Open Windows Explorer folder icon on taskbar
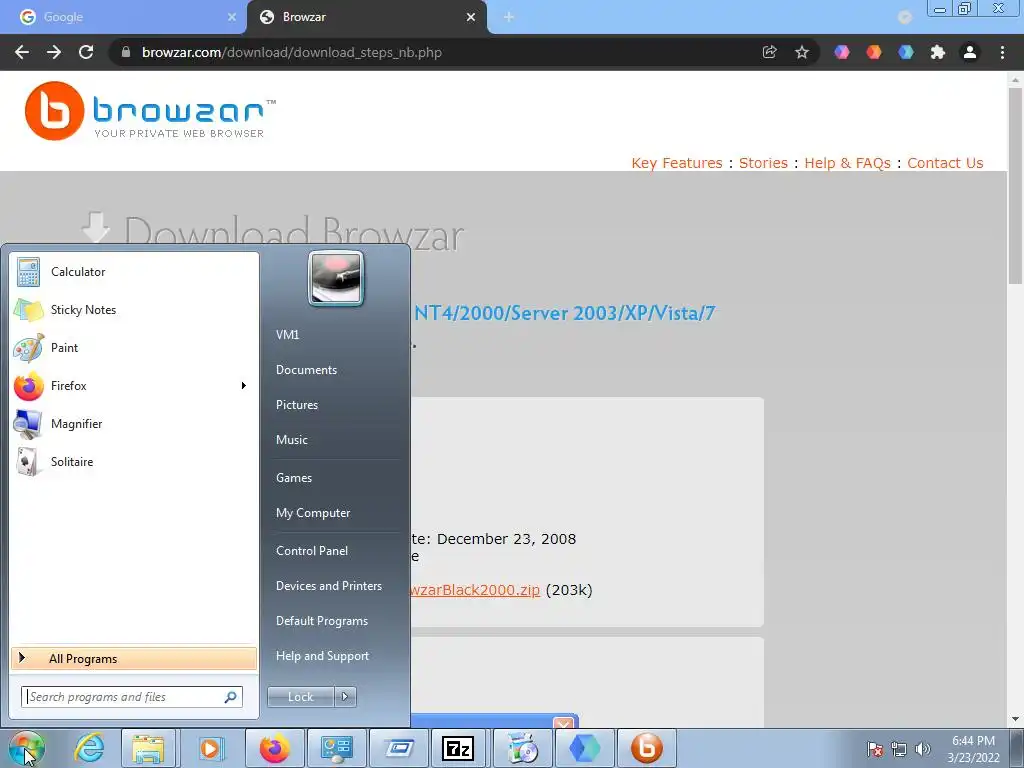 point(148,748)
